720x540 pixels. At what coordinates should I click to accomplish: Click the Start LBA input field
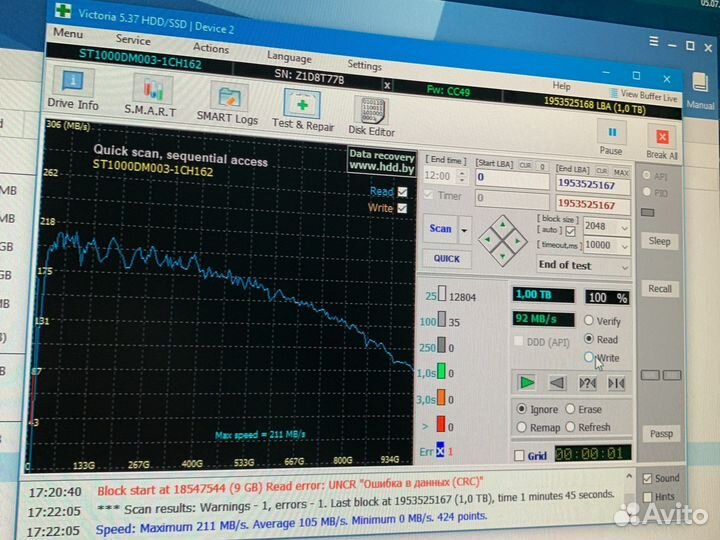[x=510, y=177]
